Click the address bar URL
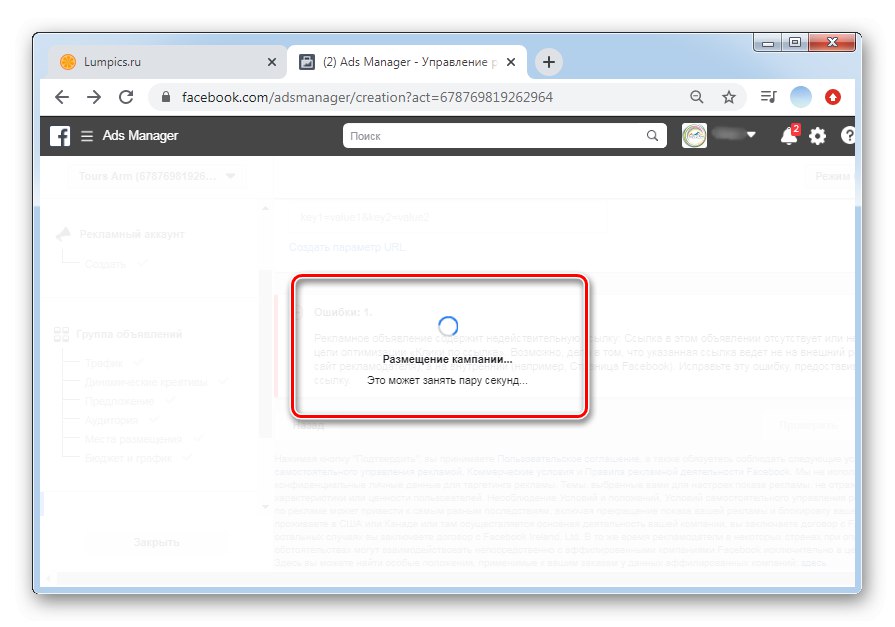Image resolution: width=895 pixels, height=627 pixels. pos(367,97)
